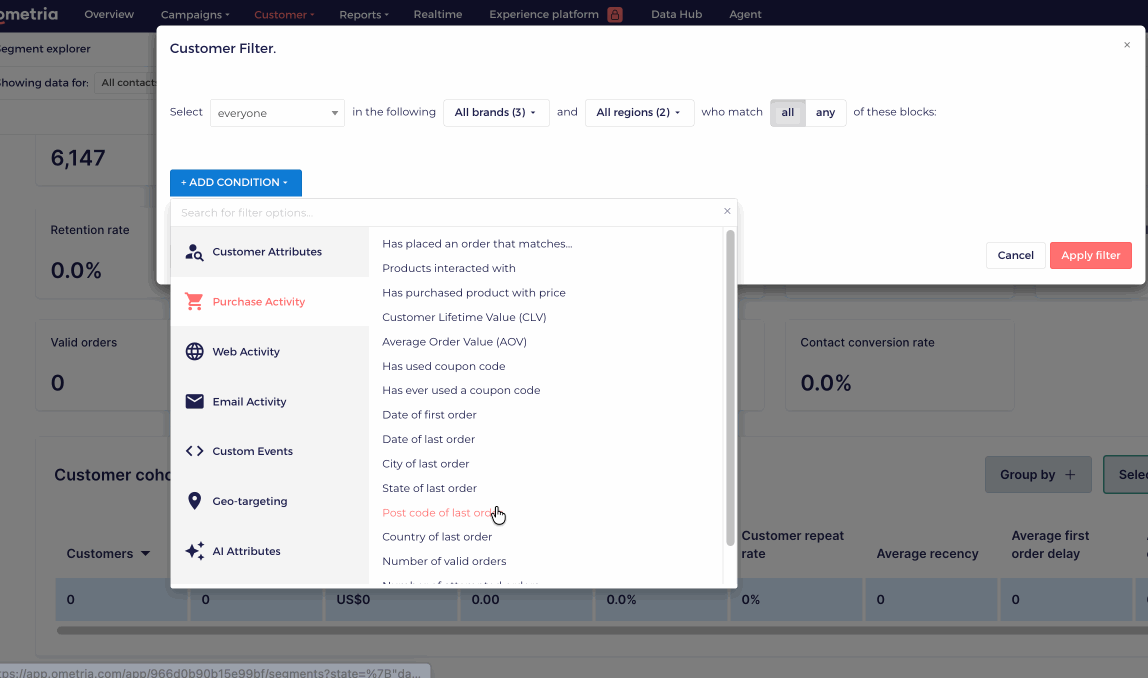This screenshot has height=678, width=1148.
Task: Open the Reports menu in the navbar
Action: pos(364,15)
